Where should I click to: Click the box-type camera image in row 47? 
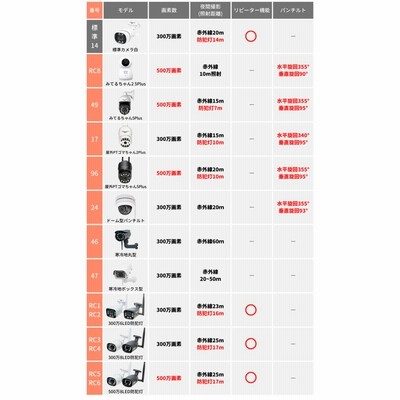pos(124,274)
